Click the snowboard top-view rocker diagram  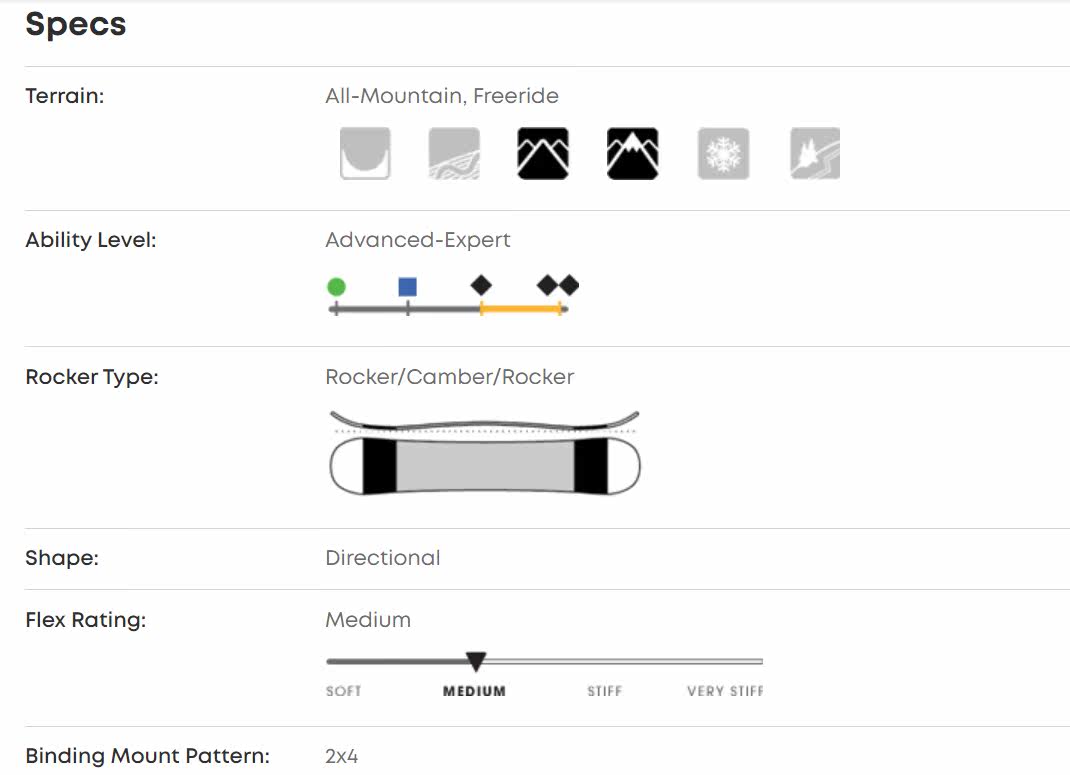pos(485,465)
